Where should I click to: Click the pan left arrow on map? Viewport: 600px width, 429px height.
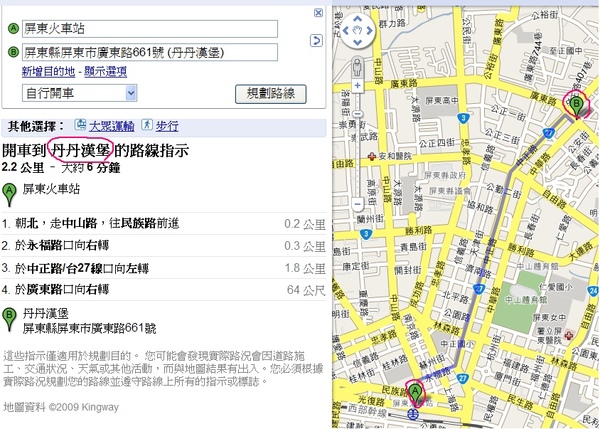click(x=345, y=32)
